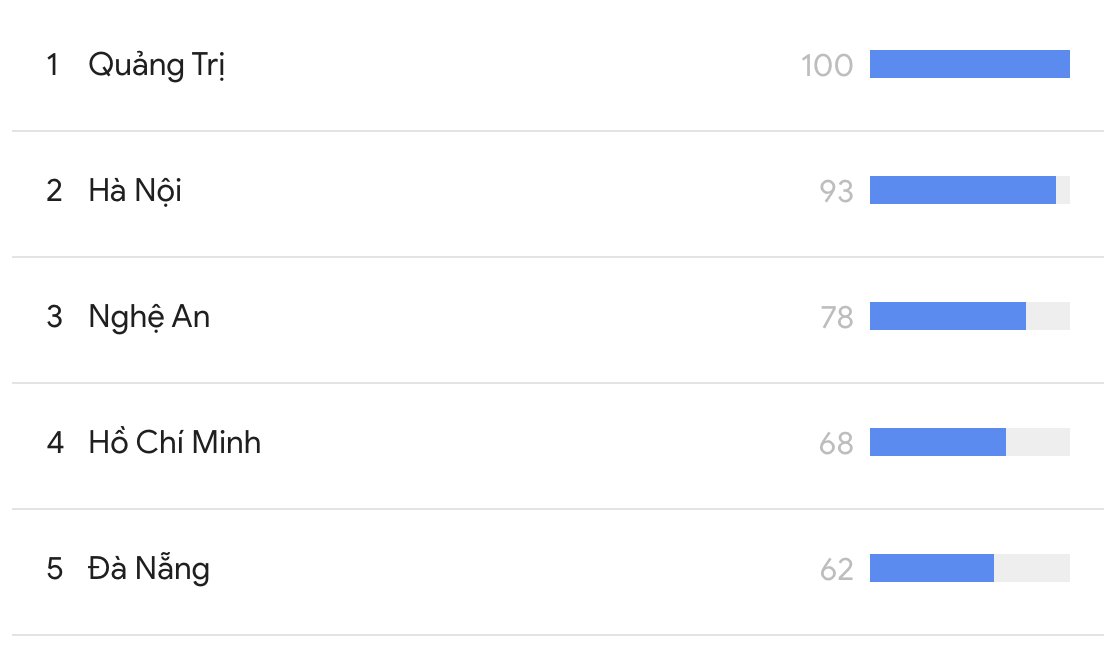
Task: Select rank number 3 beside Nghệ An
Action: tap(54, 317)
